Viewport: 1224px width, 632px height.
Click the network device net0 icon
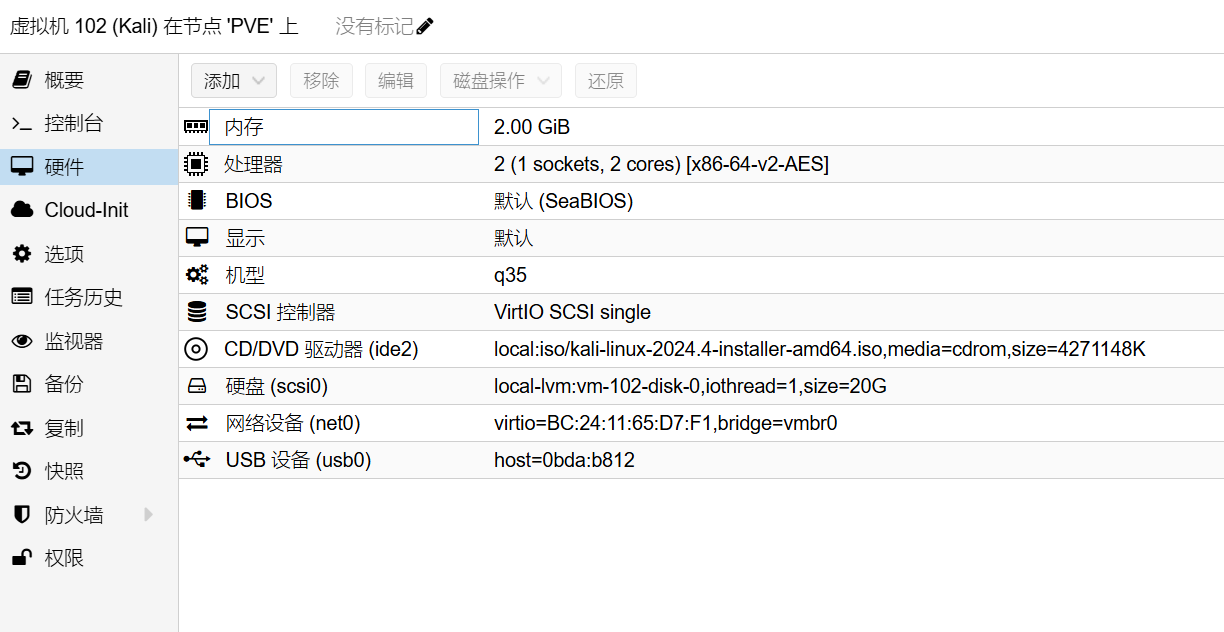point(196,423)
